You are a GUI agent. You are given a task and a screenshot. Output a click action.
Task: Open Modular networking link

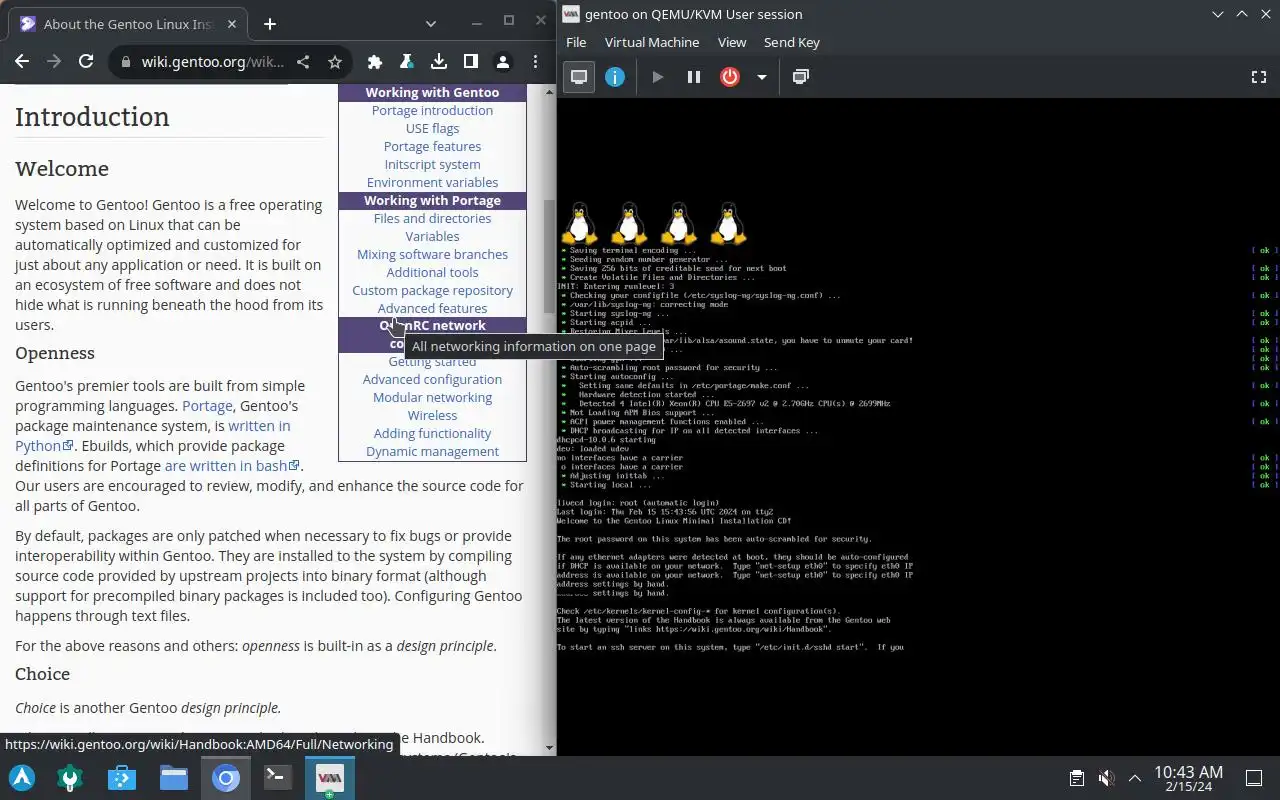pos(432,397)
